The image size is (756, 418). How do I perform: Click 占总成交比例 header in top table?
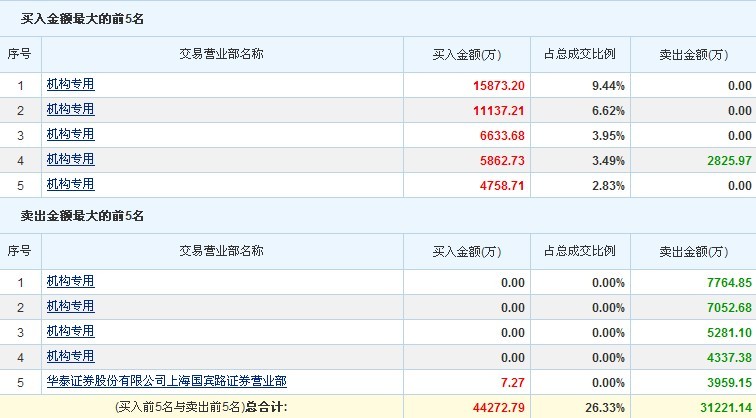[580, 54]
